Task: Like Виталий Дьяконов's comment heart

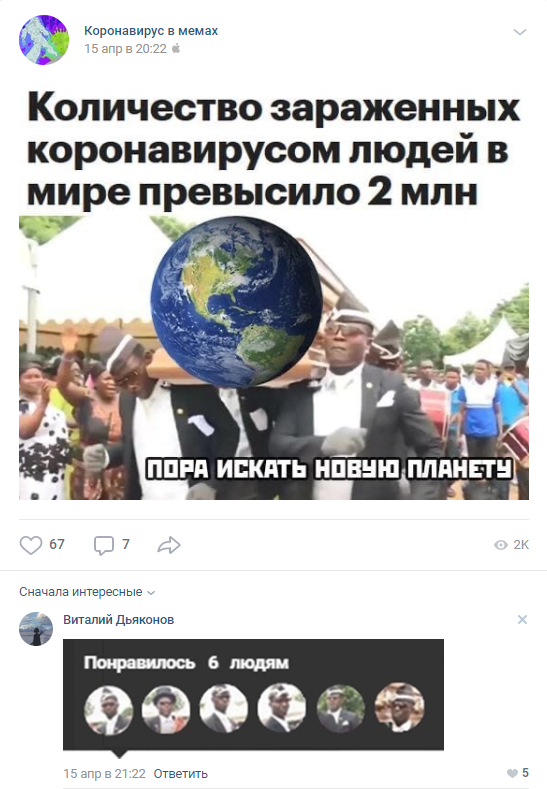Action: click(x=512, y=773)
